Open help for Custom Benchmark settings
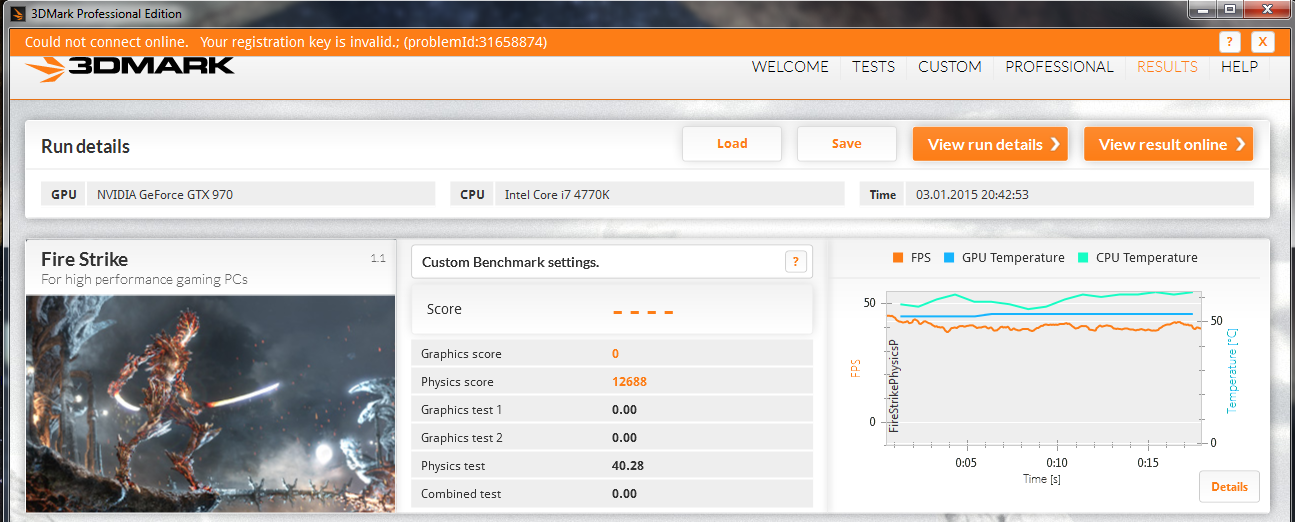 click(x=796, y=262)
